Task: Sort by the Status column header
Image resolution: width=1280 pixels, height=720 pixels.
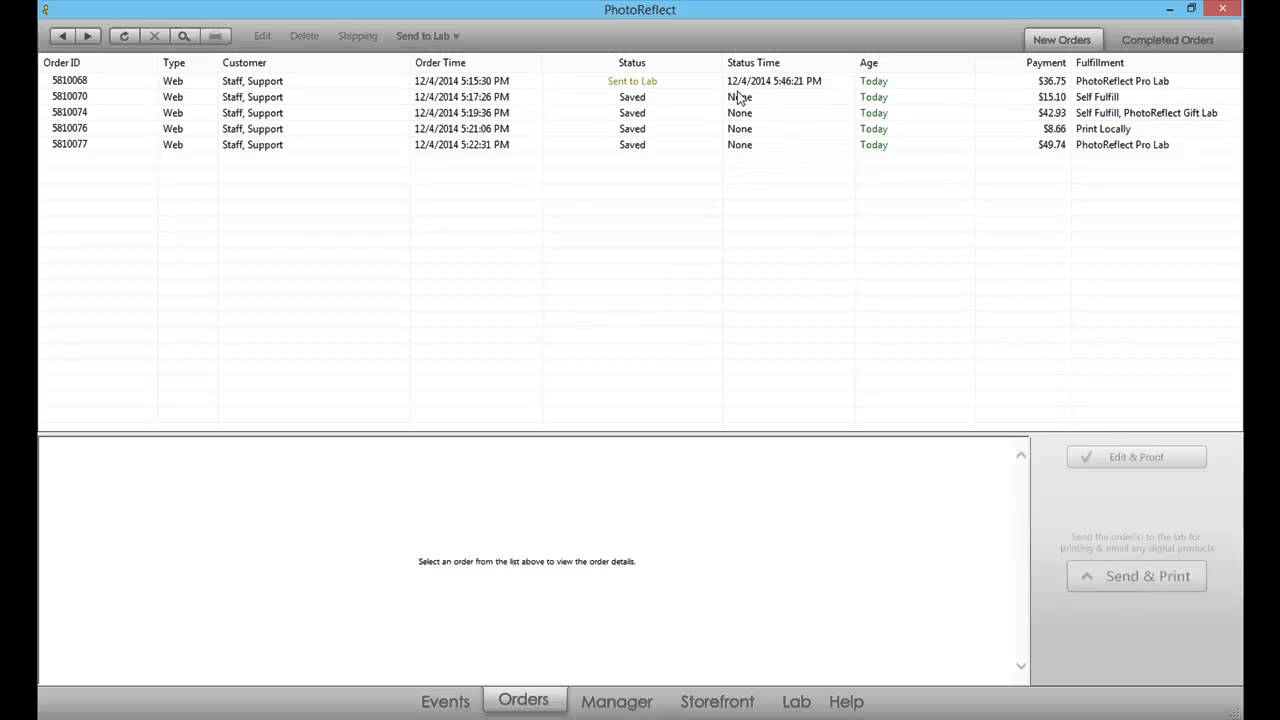Action: tap(632, 63)
